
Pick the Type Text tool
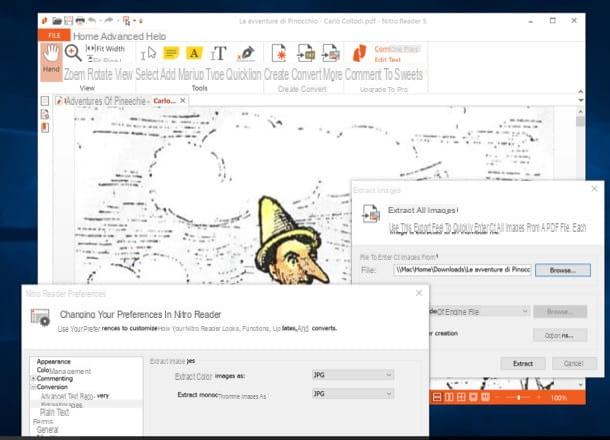pyautogui.click(x=218, y=54)
